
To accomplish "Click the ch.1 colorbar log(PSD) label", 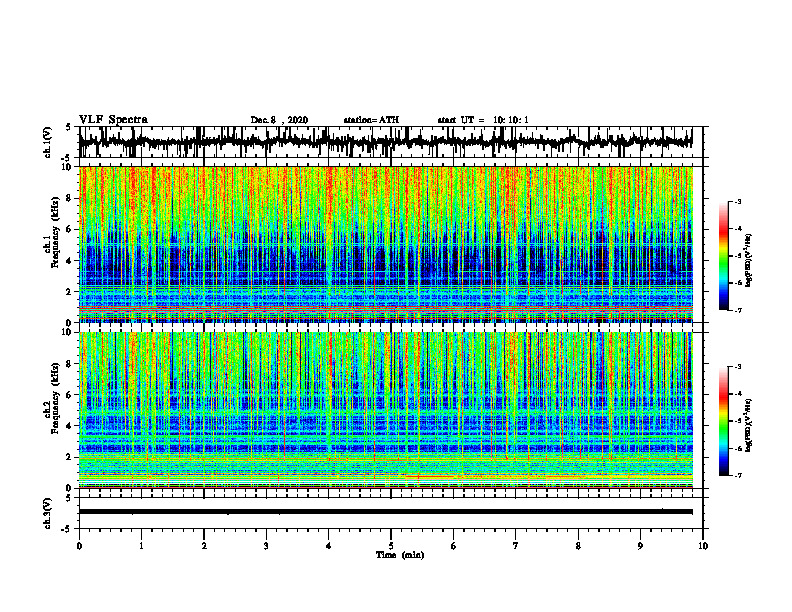I will point(749,260).
